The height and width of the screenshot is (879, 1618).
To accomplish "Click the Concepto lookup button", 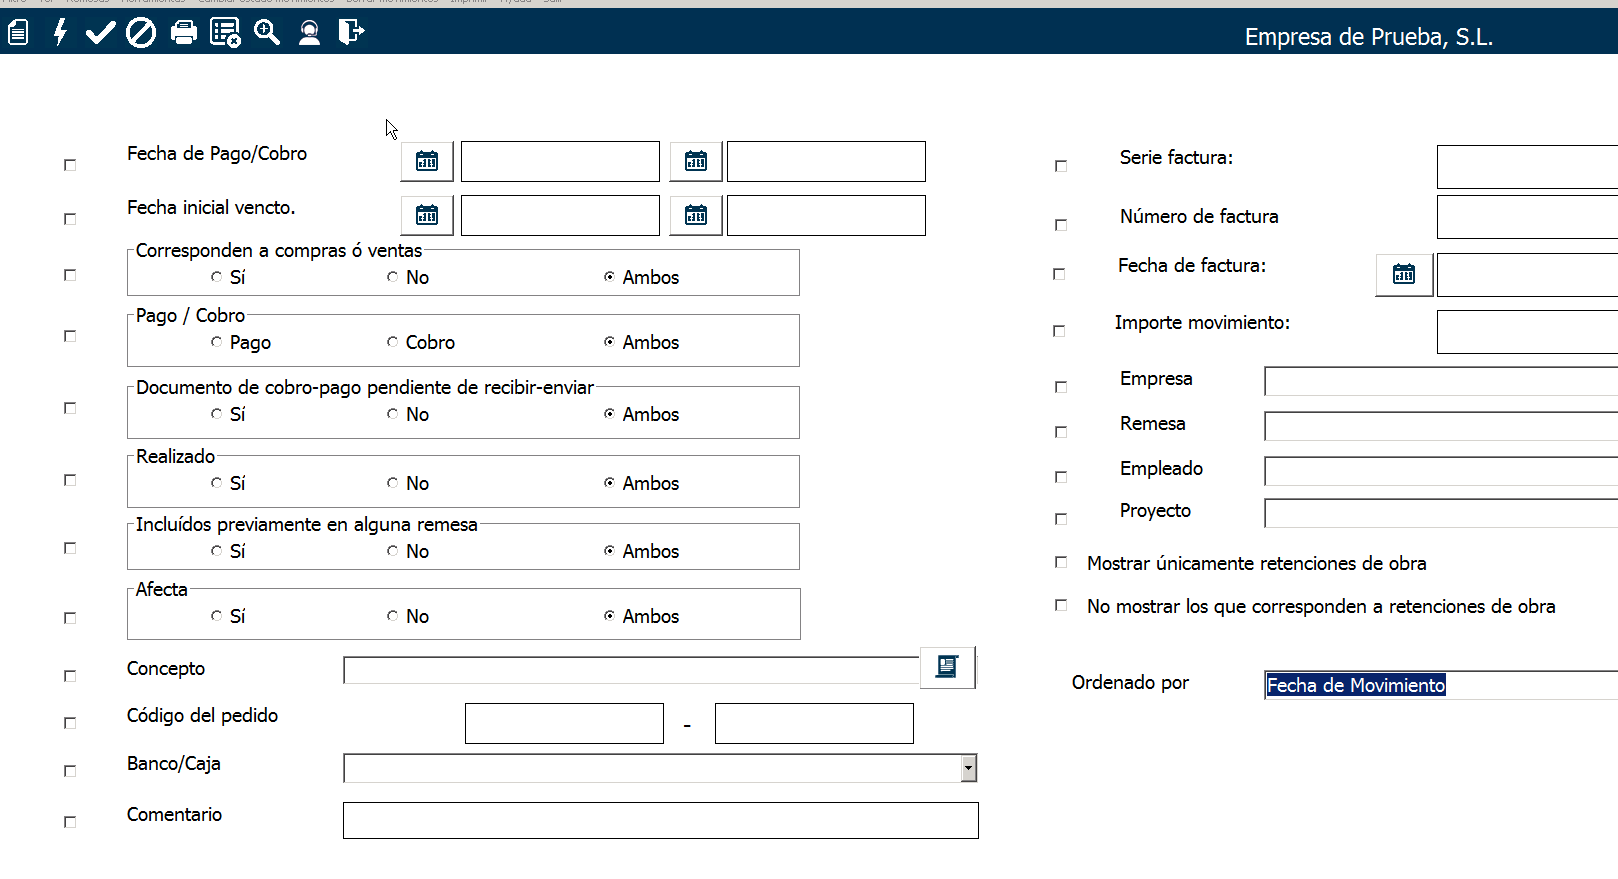I will pos(947,667).
